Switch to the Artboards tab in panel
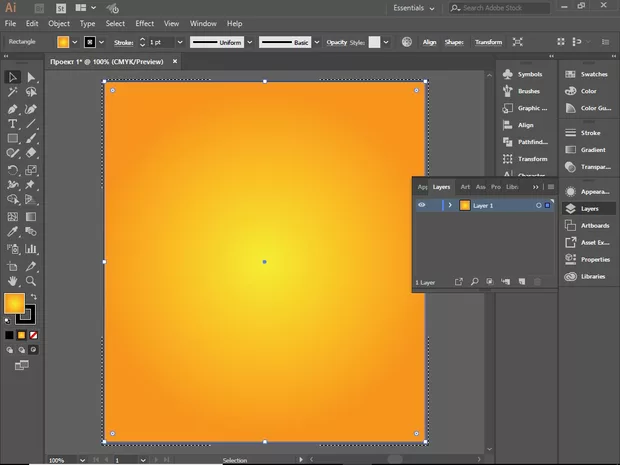This screenshot has height=465, width=620. (x=465, y=187)
